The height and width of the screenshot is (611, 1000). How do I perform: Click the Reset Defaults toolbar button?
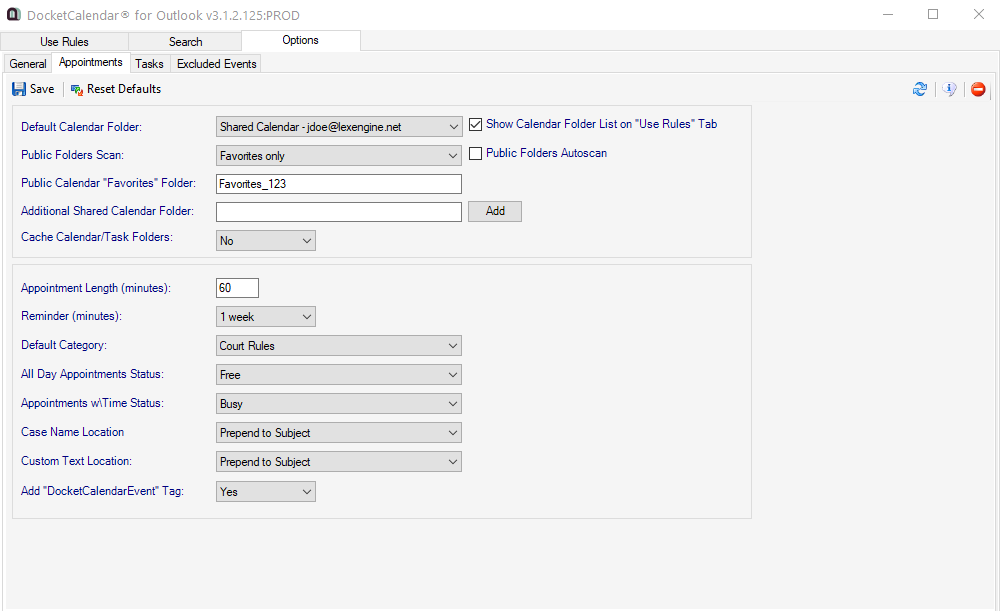(x=116, y=89)
